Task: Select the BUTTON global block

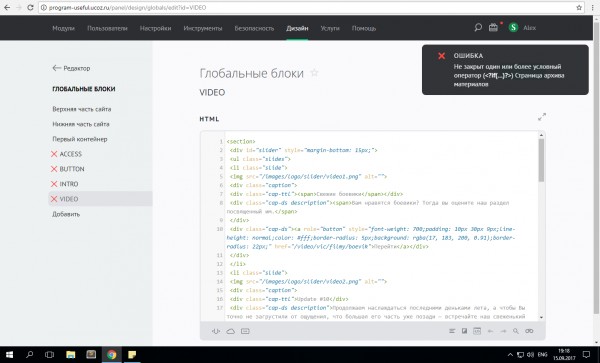Action: click(72, 169)
